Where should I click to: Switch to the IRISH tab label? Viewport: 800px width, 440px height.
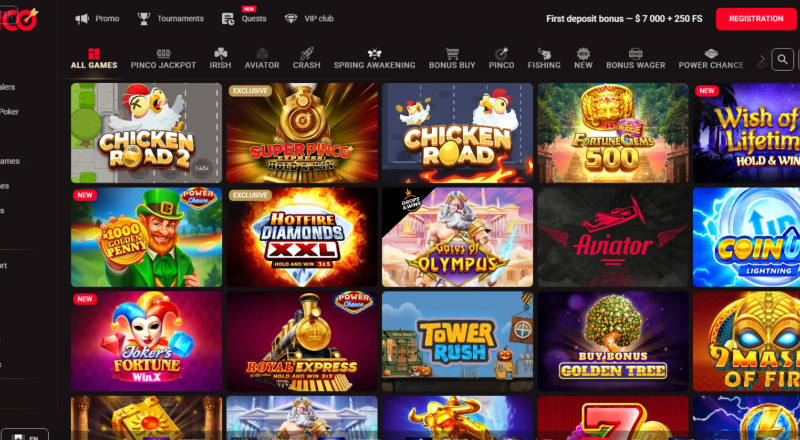click(220, 65)
